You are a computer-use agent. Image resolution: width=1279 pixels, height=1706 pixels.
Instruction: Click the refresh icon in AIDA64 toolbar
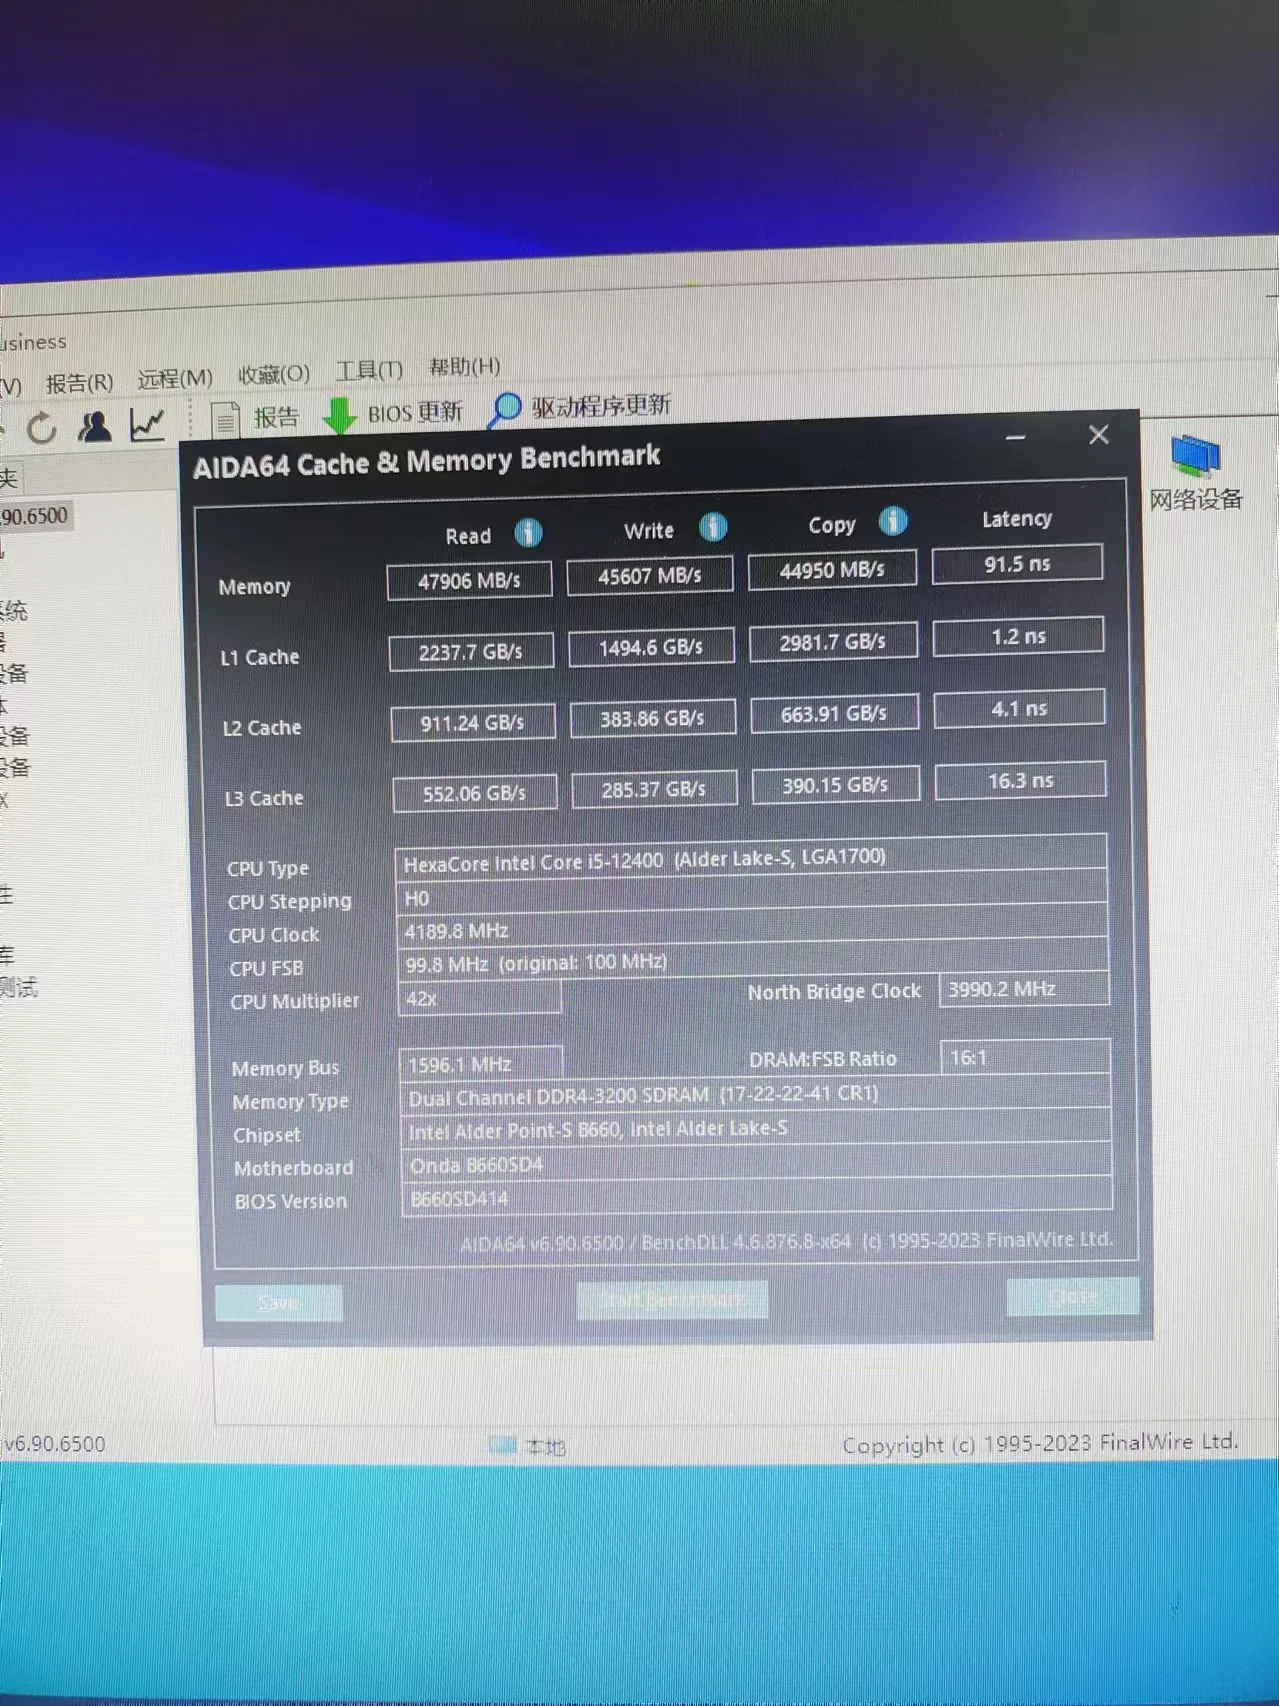tap(41, 428)
